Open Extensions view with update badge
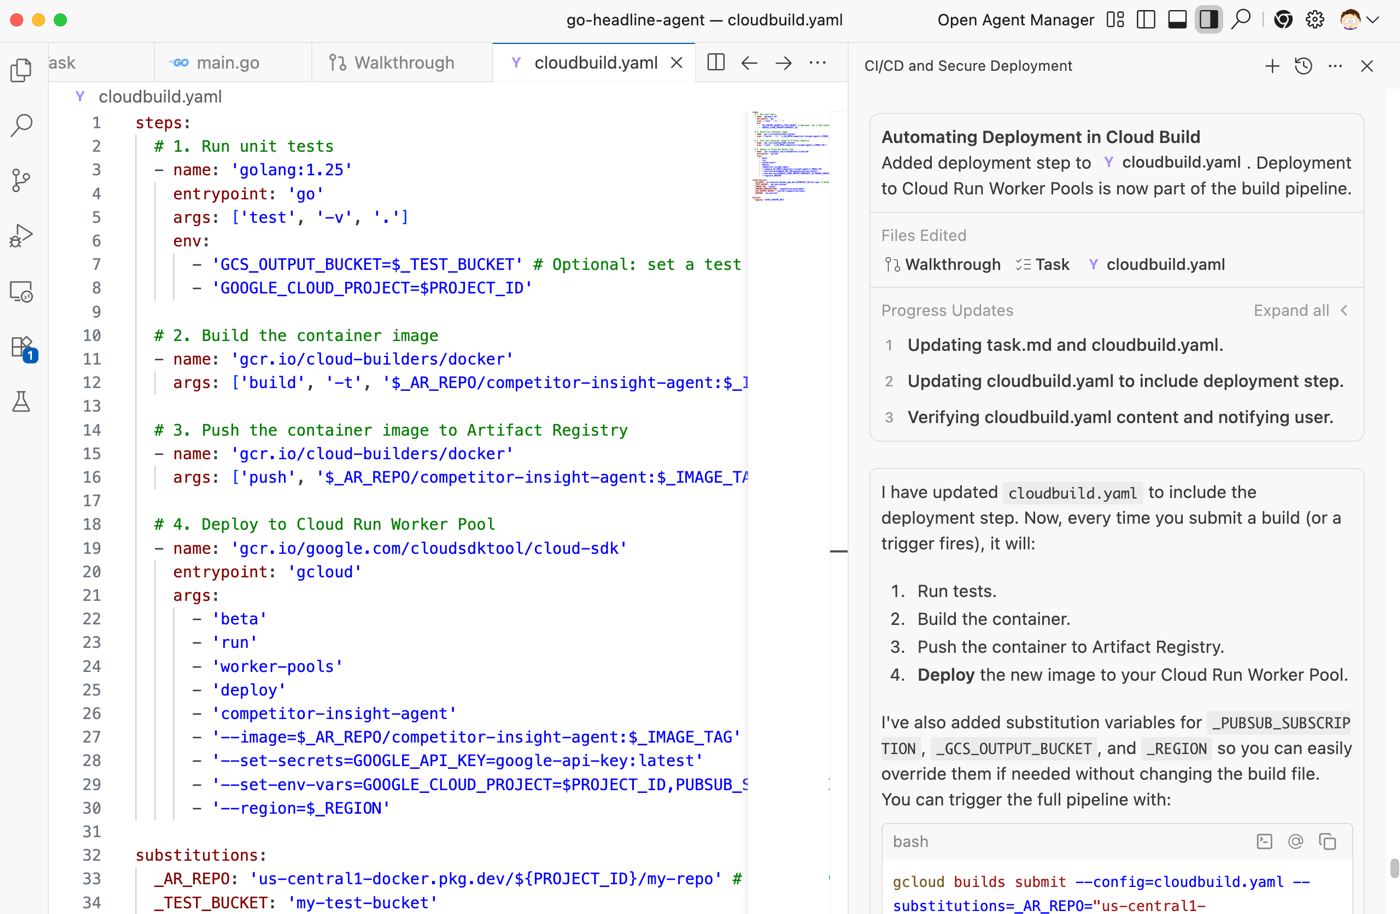The image size is (1400, 914). (21, 347)
